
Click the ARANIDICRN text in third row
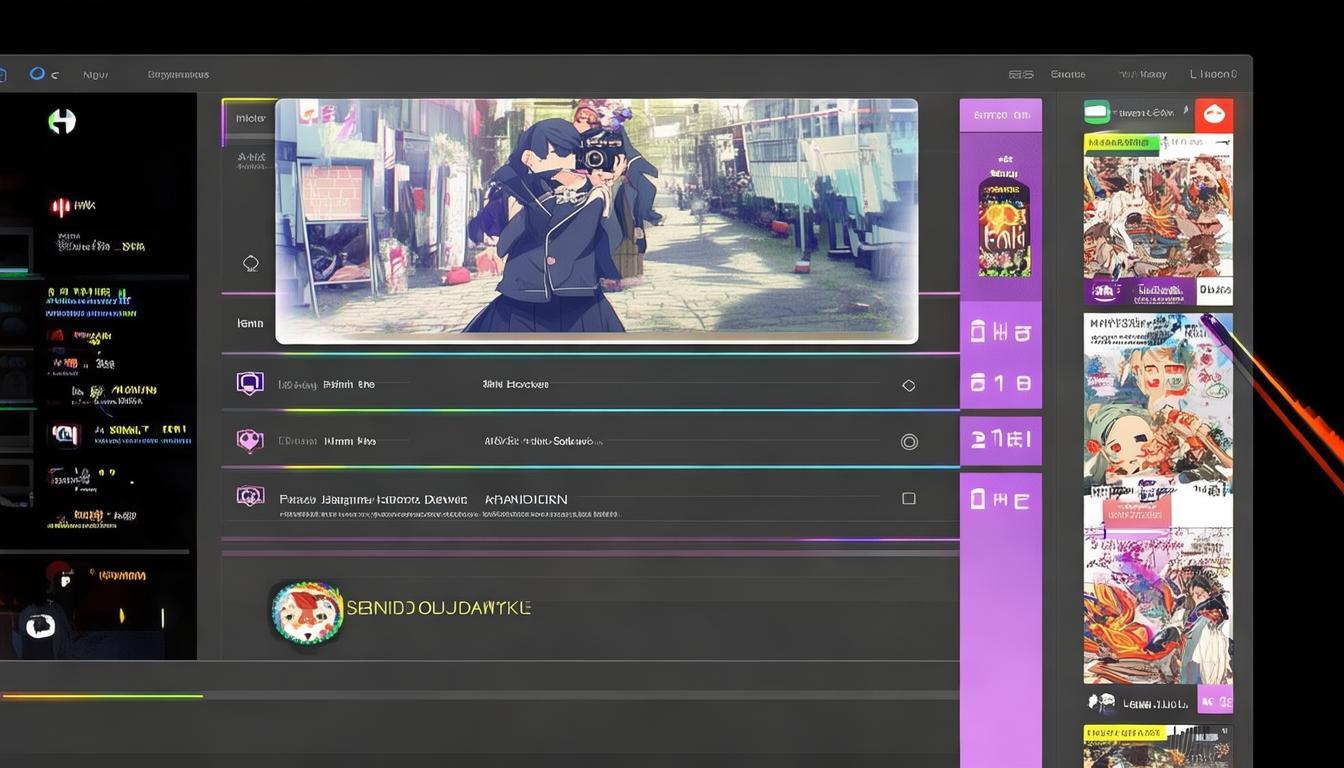click(526, 499)
